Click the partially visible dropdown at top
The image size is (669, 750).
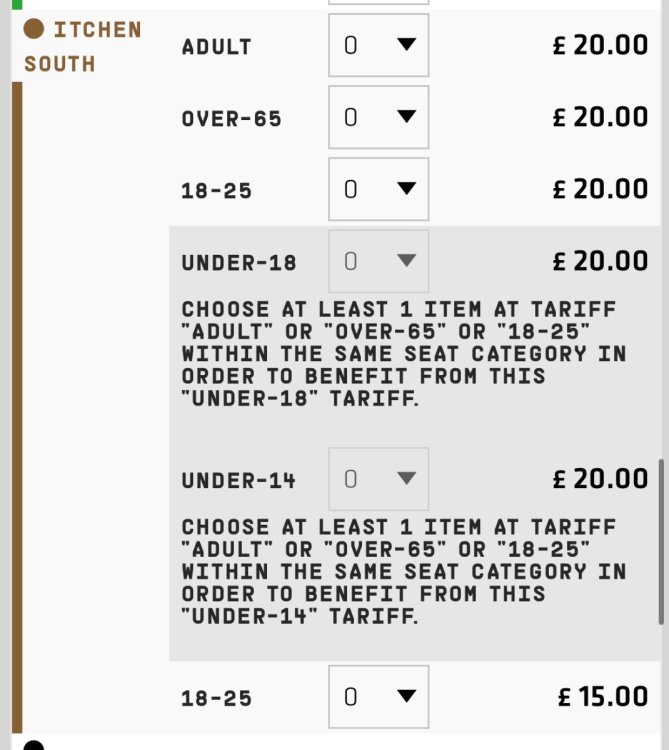[x=378, y=3]
